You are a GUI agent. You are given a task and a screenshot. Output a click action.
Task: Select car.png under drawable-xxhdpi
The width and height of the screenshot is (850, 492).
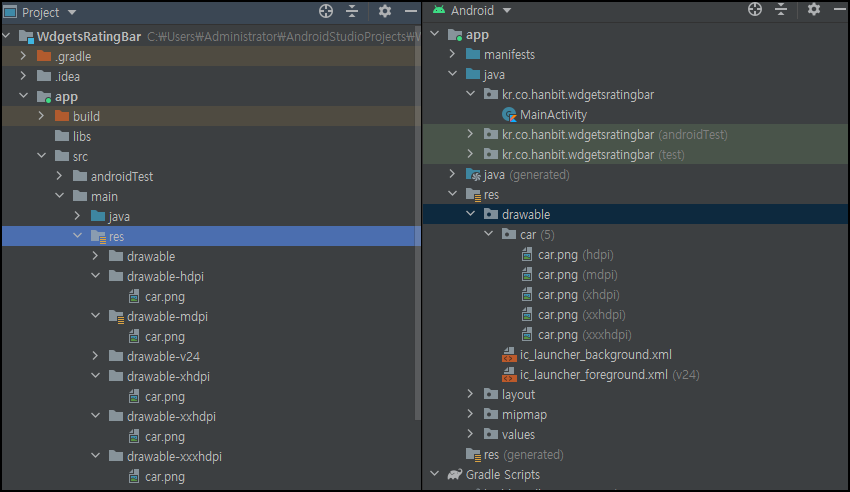[165, 437]
